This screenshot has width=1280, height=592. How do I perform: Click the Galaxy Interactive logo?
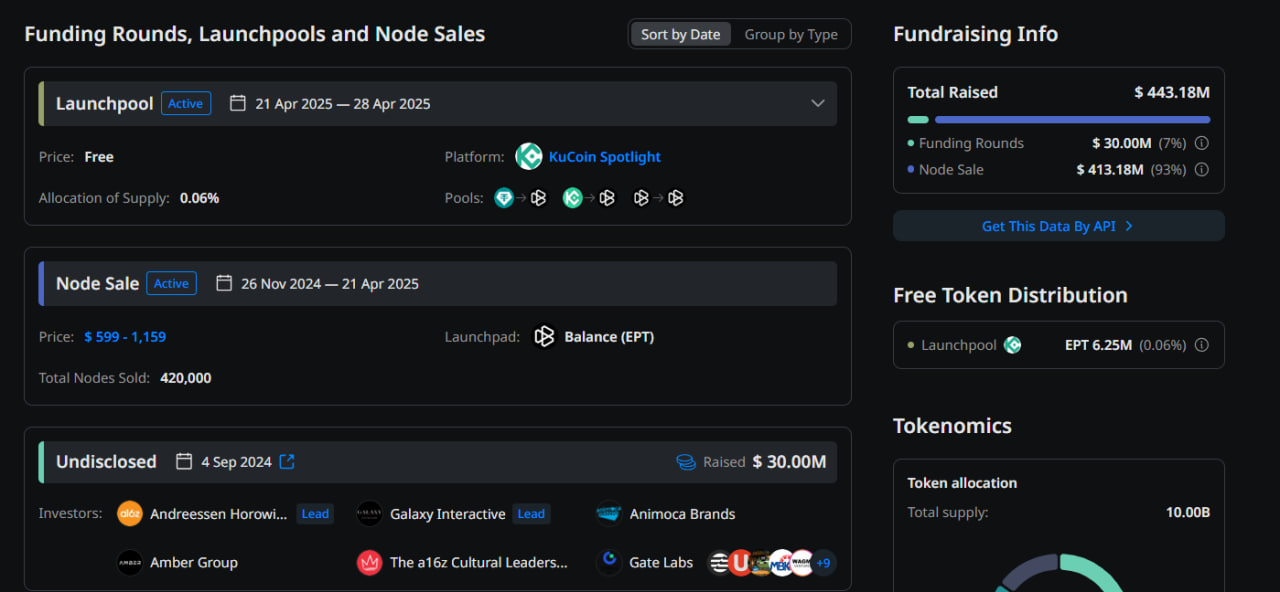click(x=369, y=514)
